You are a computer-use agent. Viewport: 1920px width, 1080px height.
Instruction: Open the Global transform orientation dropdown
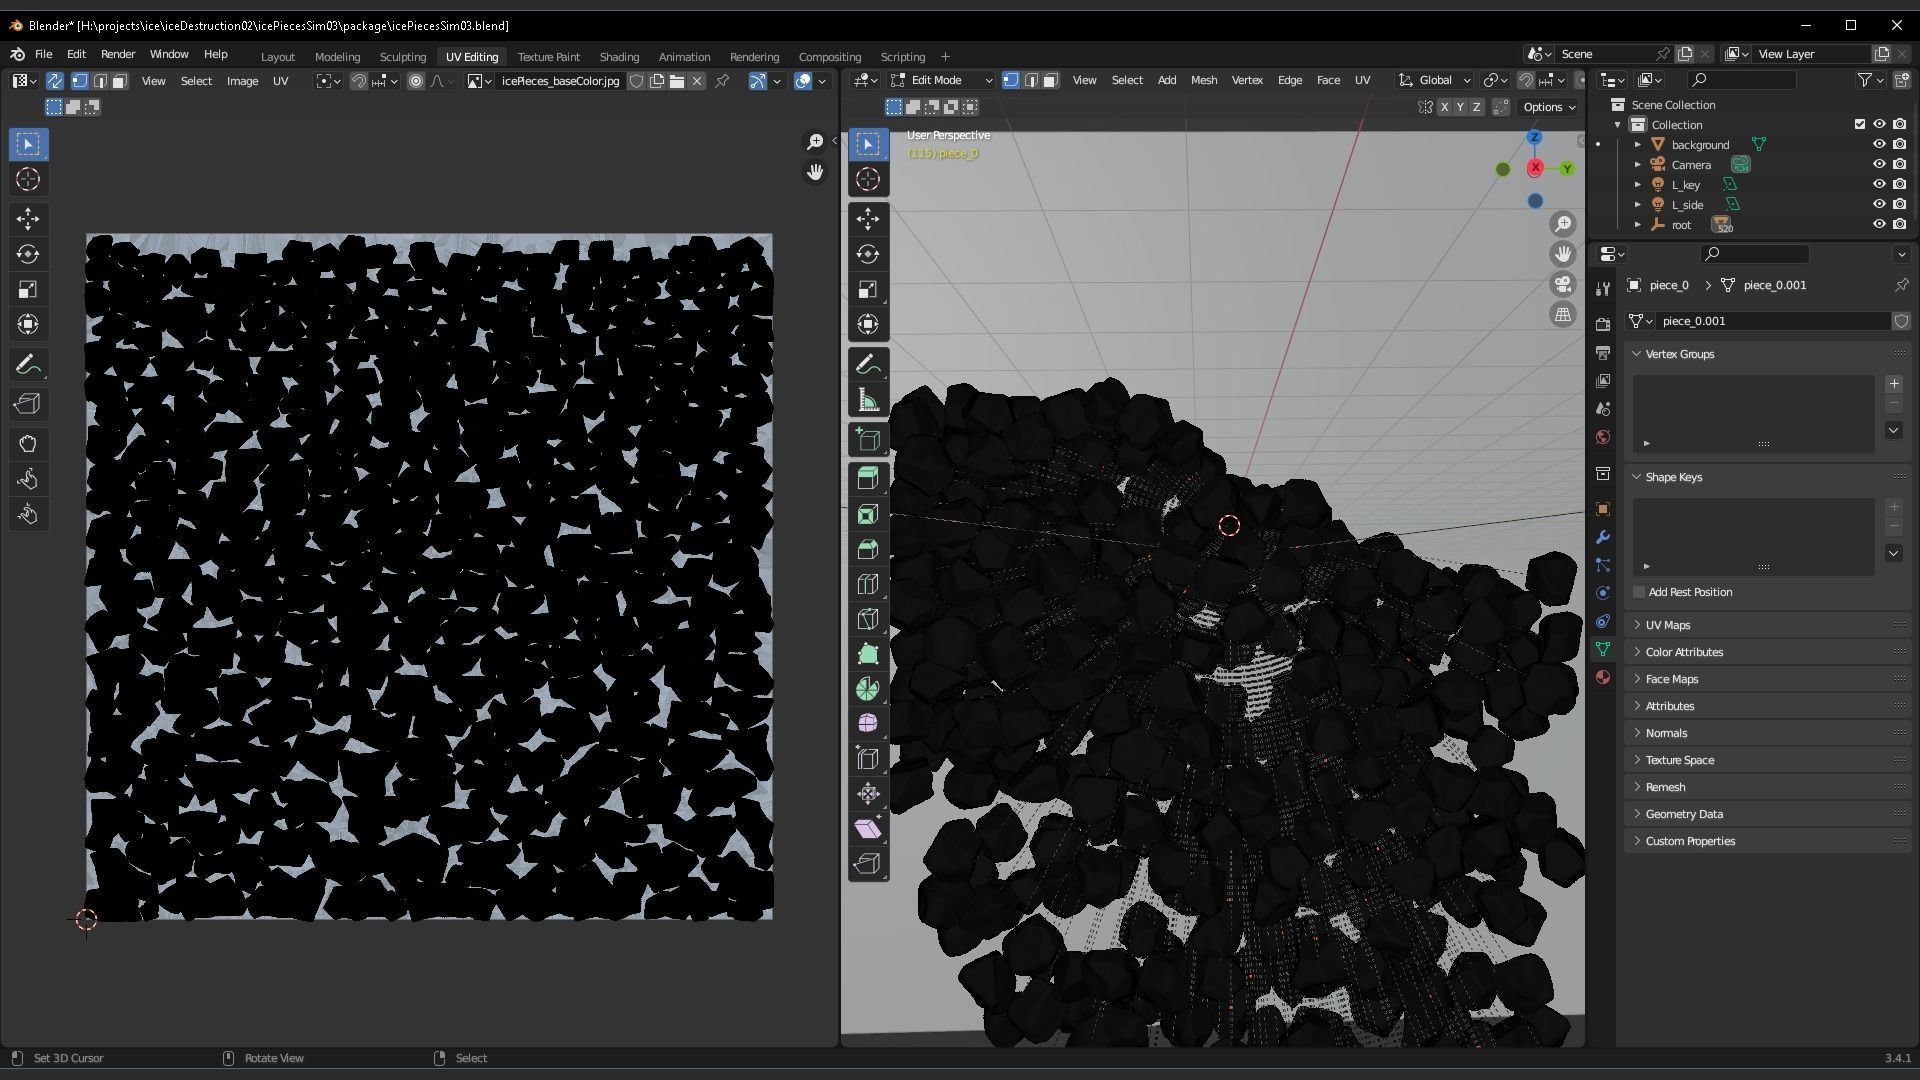[1435, 80]
